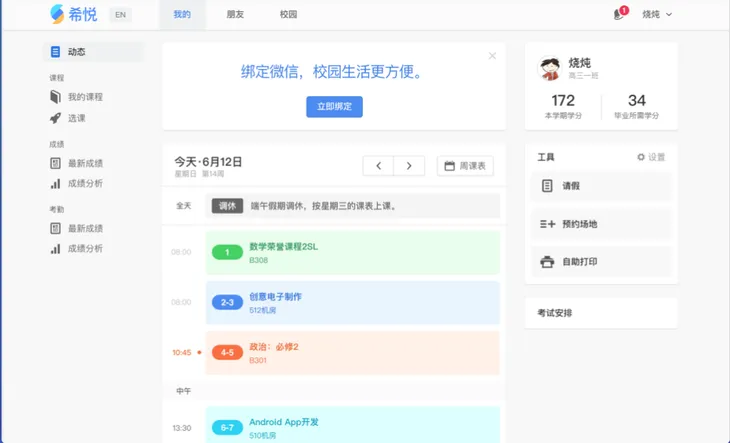This screenshot has height=443, width=730.
Task: Select the 预约场地 tool icon
Action: pos(547,224)
